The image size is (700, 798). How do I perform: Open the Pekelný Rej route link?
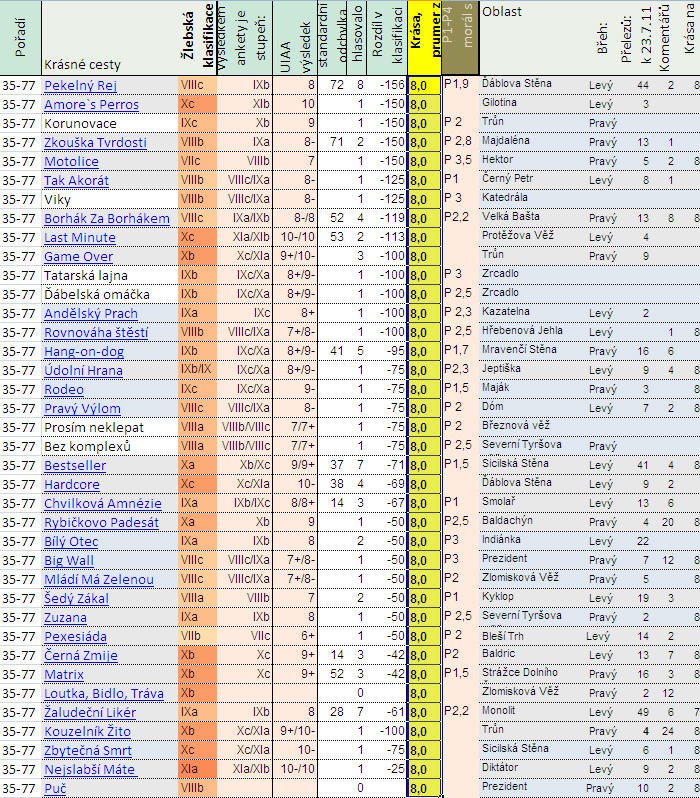tap(82, 86)
